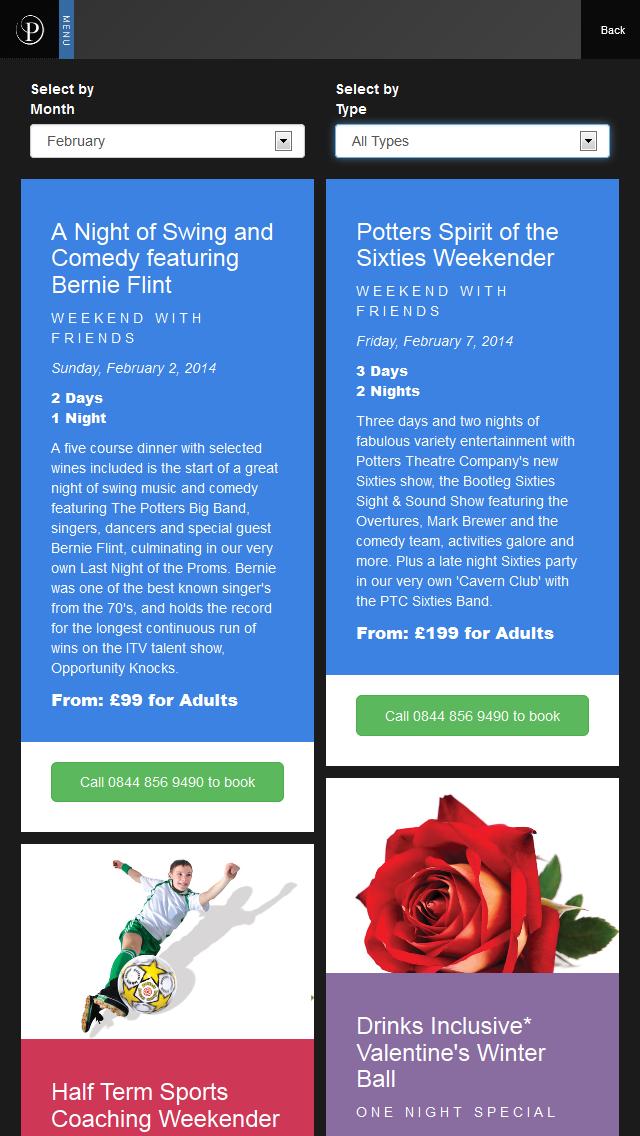
Task: Click the Potters P logo icon
Action: click(x=30, y=30)
